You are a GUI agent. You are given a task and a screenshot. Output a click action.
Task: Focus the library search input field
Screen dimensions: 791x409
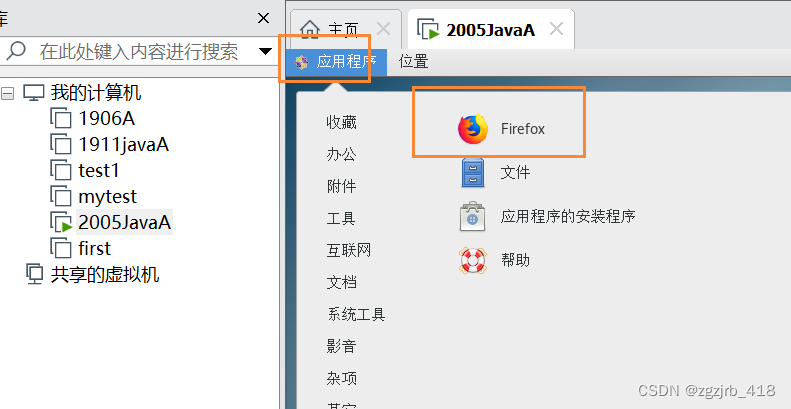pyautogui.click(x=139, y=51)
